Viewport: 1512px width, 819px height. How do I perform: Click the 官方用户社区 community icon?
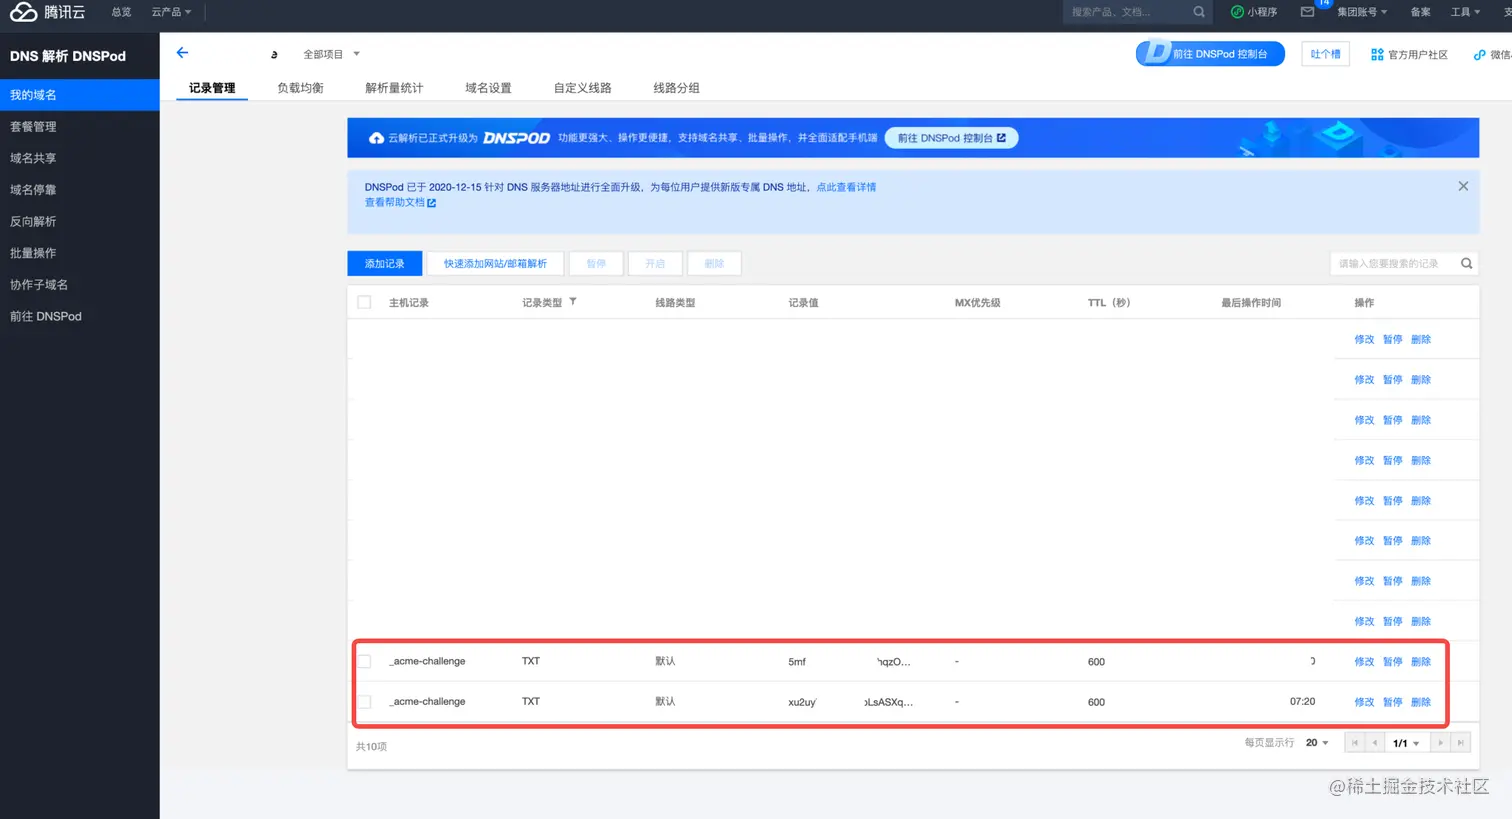(1377, 54)
